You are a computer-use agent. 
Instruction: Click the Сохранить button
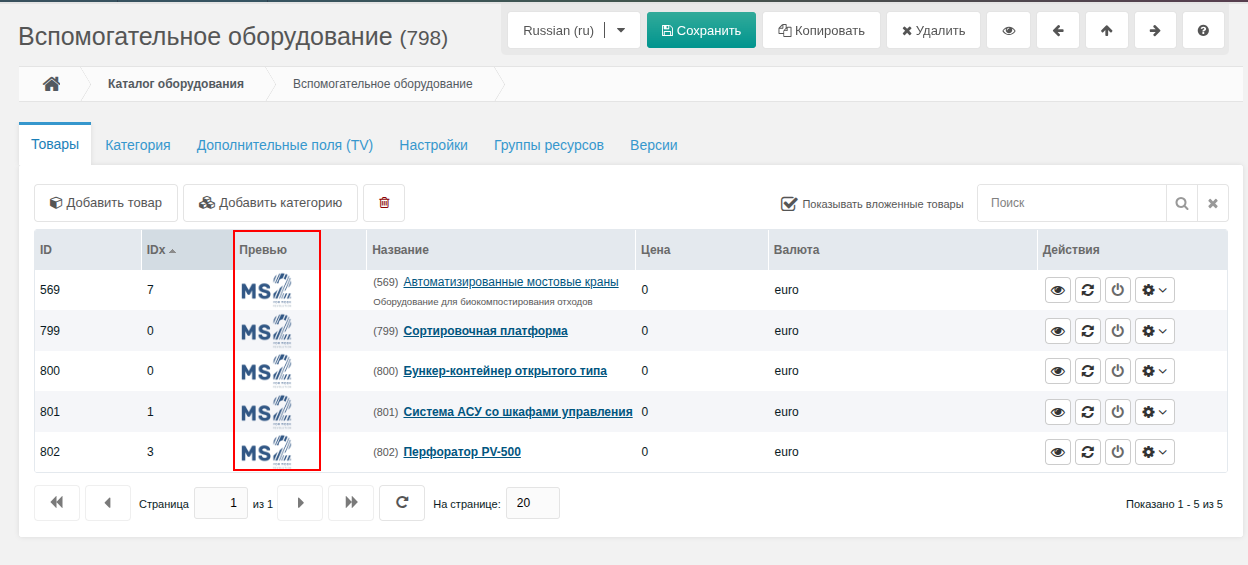tap(701, 30)
